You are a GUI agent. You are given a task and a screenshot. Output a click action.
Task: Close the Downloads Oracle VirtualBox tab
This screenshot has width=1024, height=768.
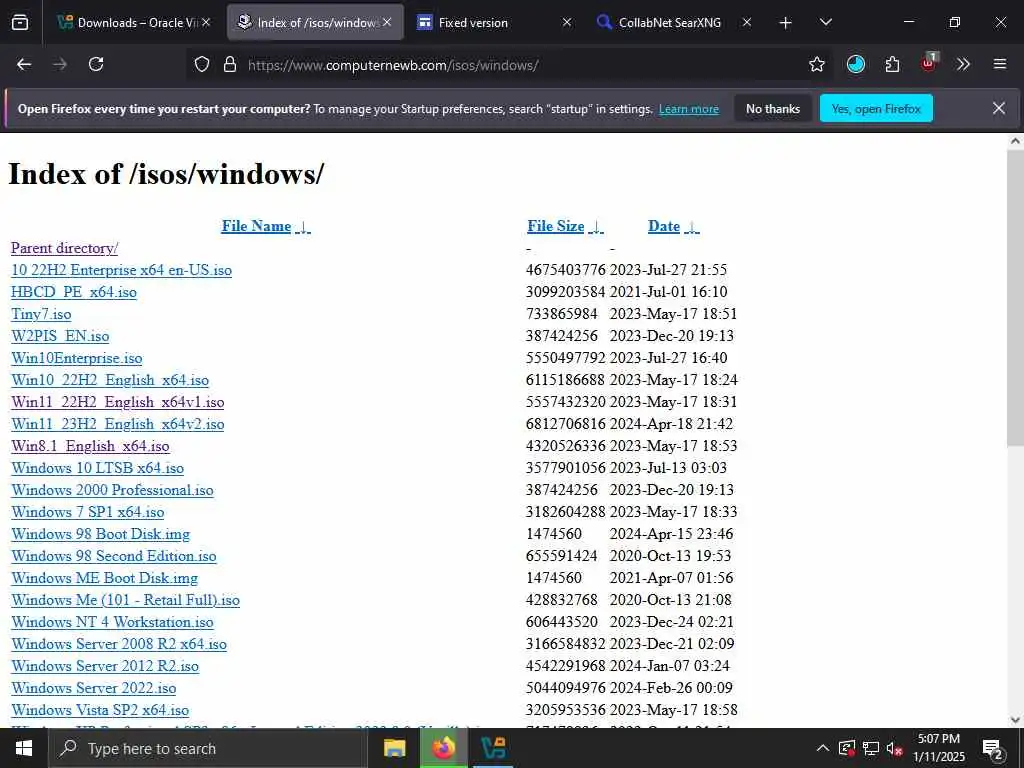click(x=206, y=22)
